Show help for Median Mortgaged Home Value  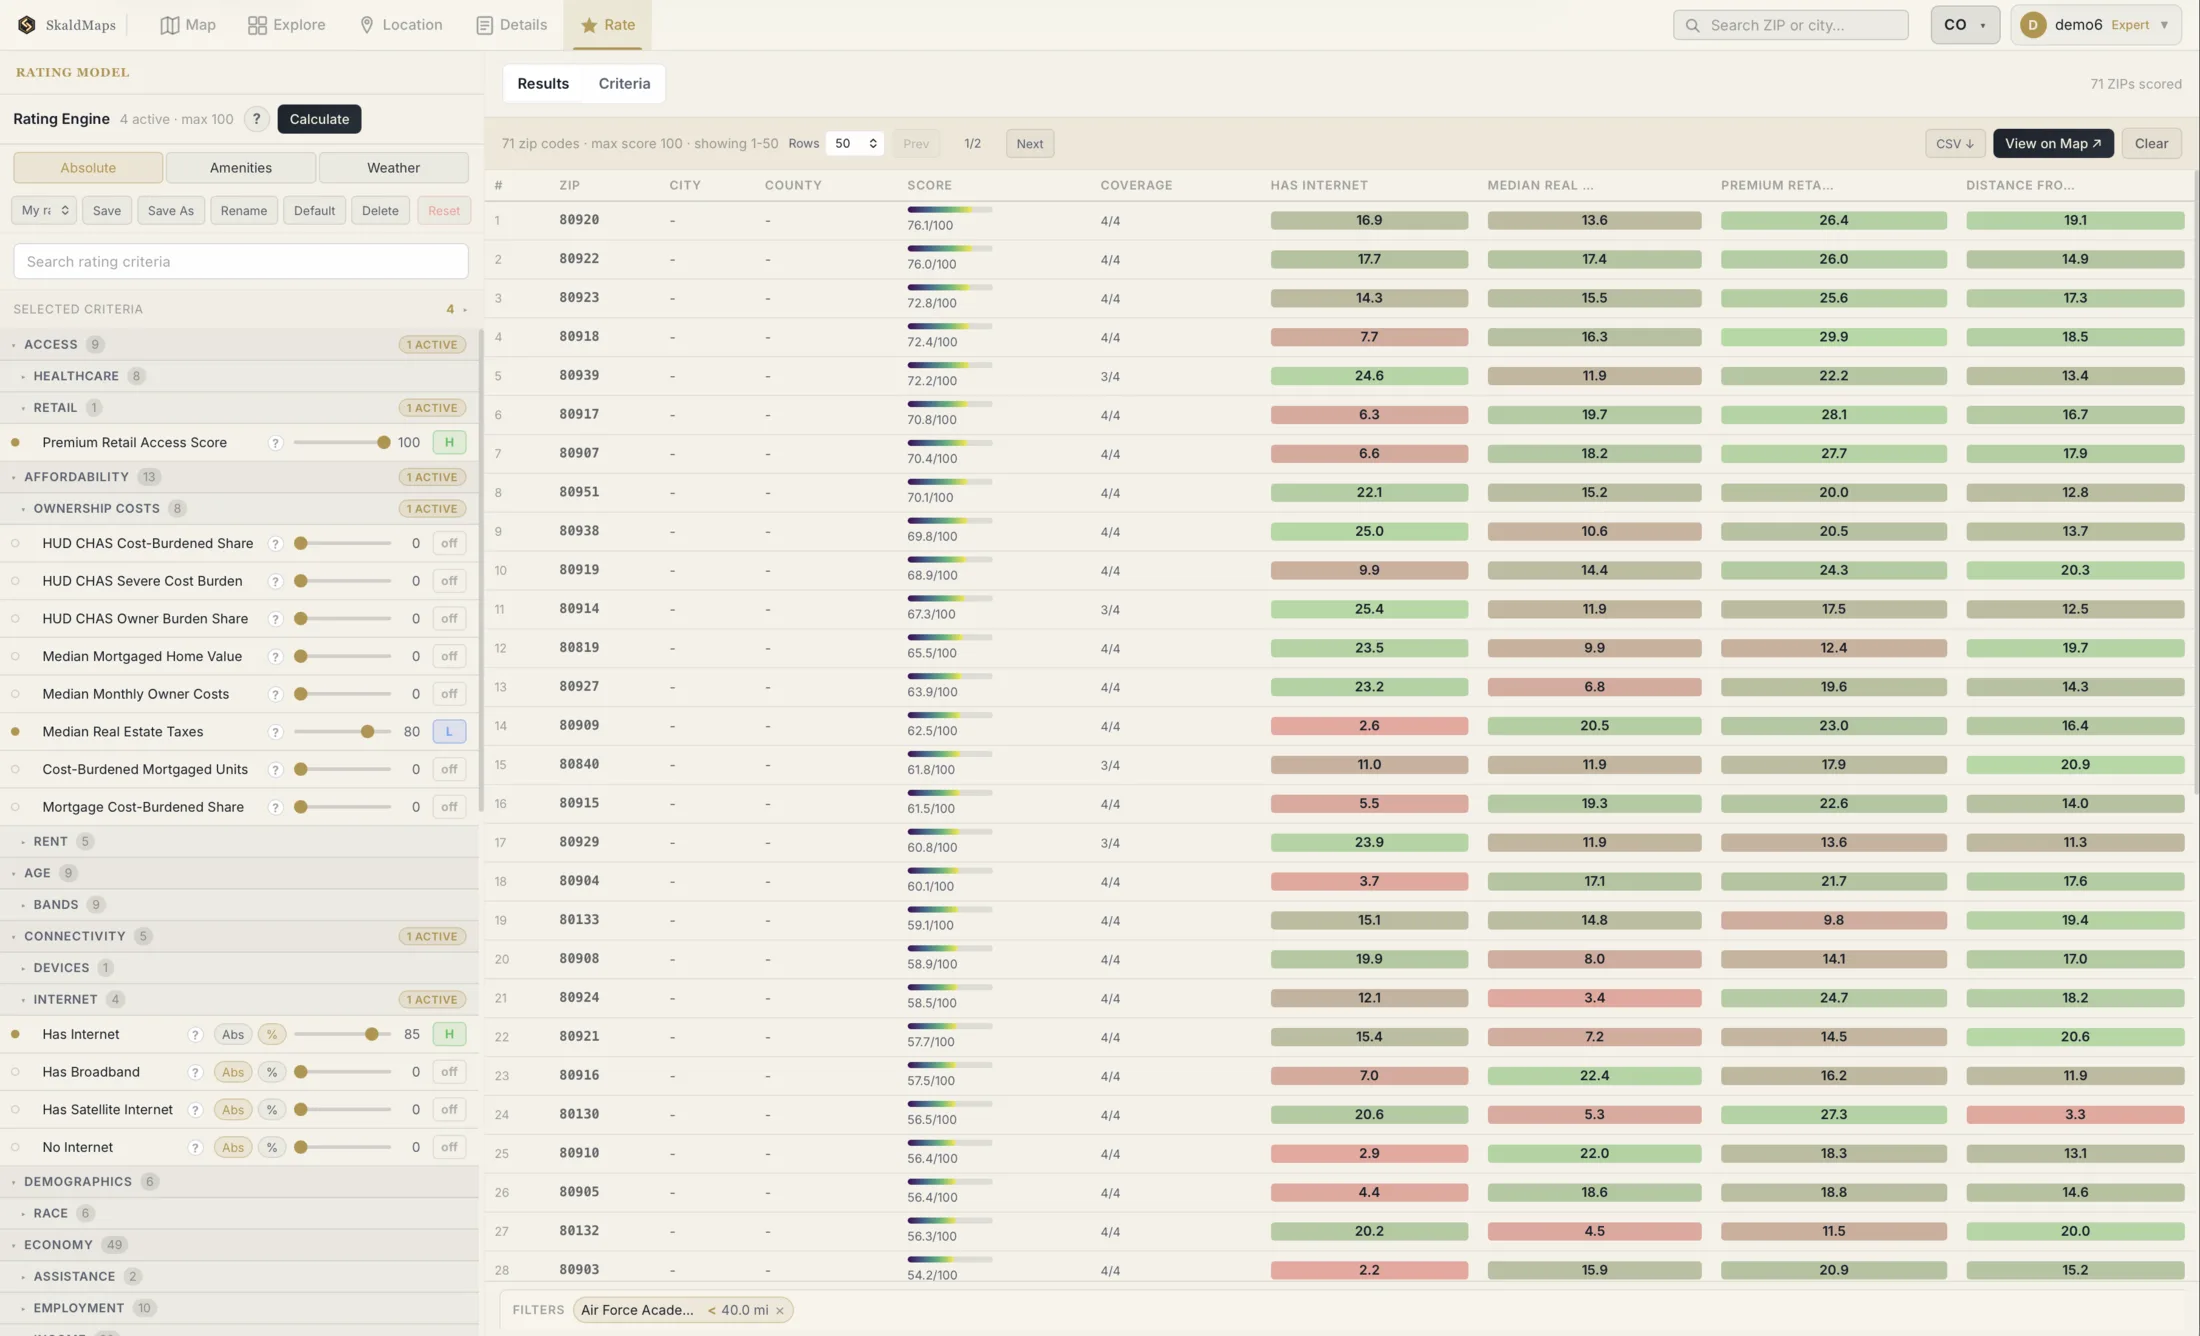[x=275, y=657]
